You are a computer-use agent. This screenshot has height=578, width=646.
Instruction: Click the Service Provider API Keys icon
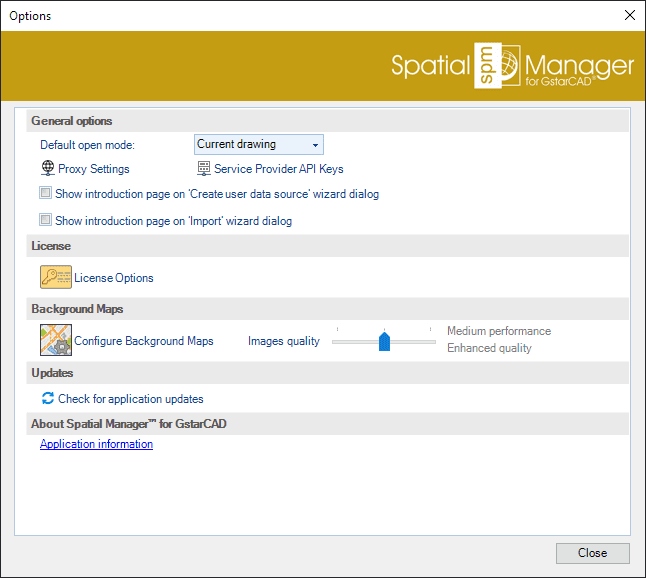204,169
